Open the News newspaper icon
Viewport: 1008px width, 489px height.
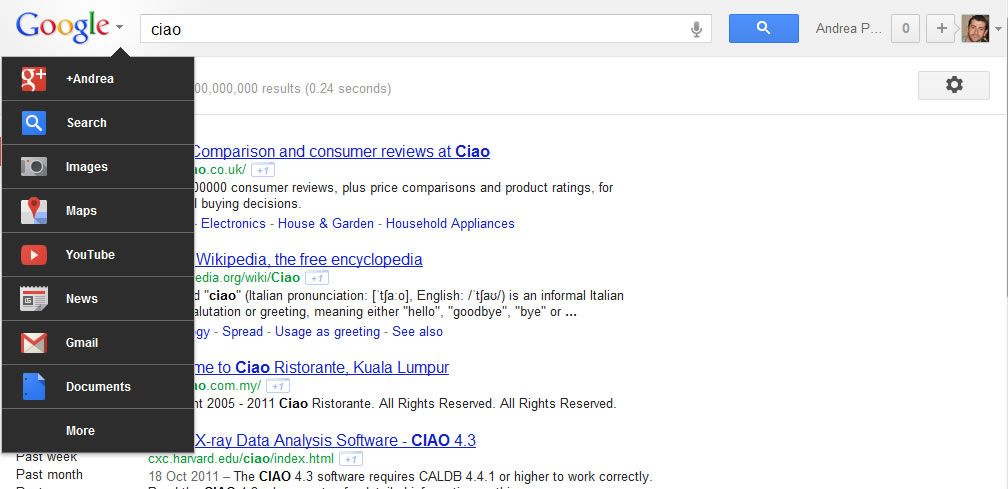point(34,299)
